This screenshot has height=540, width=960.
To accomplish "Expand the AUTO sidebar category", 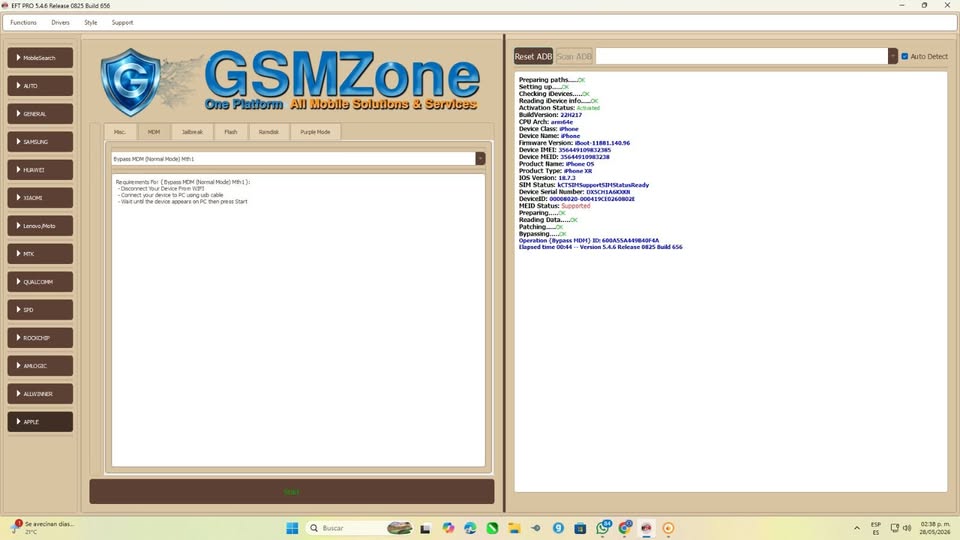I will coord(40,86).
